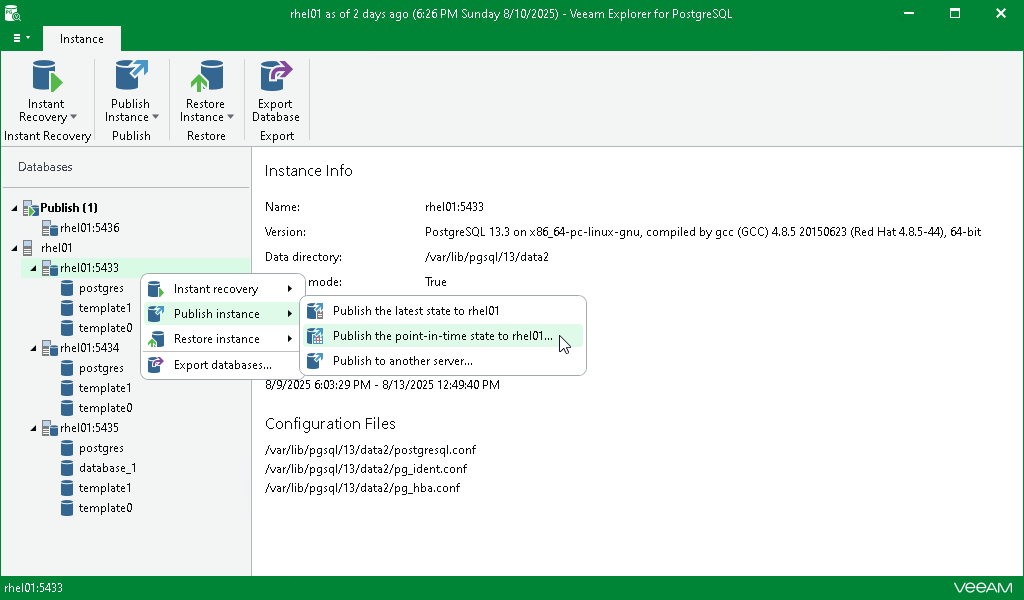Viewport: 1024px width, 600px height.
Task: Click template1 database icon under rhel01:5435
Action: pos(67,488)
